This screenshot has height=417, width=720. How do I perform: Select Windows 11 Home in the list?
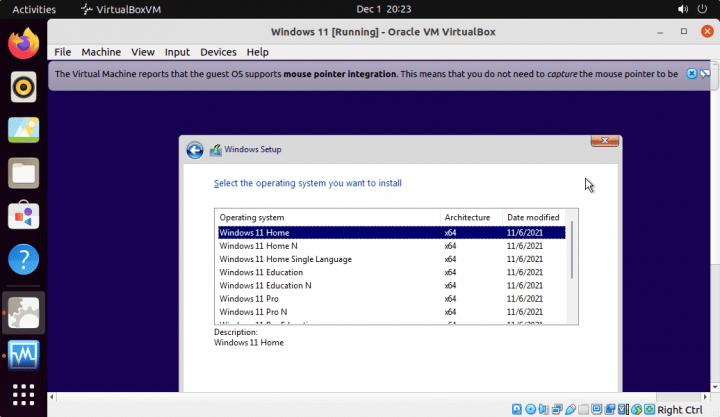click(x=392, y=232)
